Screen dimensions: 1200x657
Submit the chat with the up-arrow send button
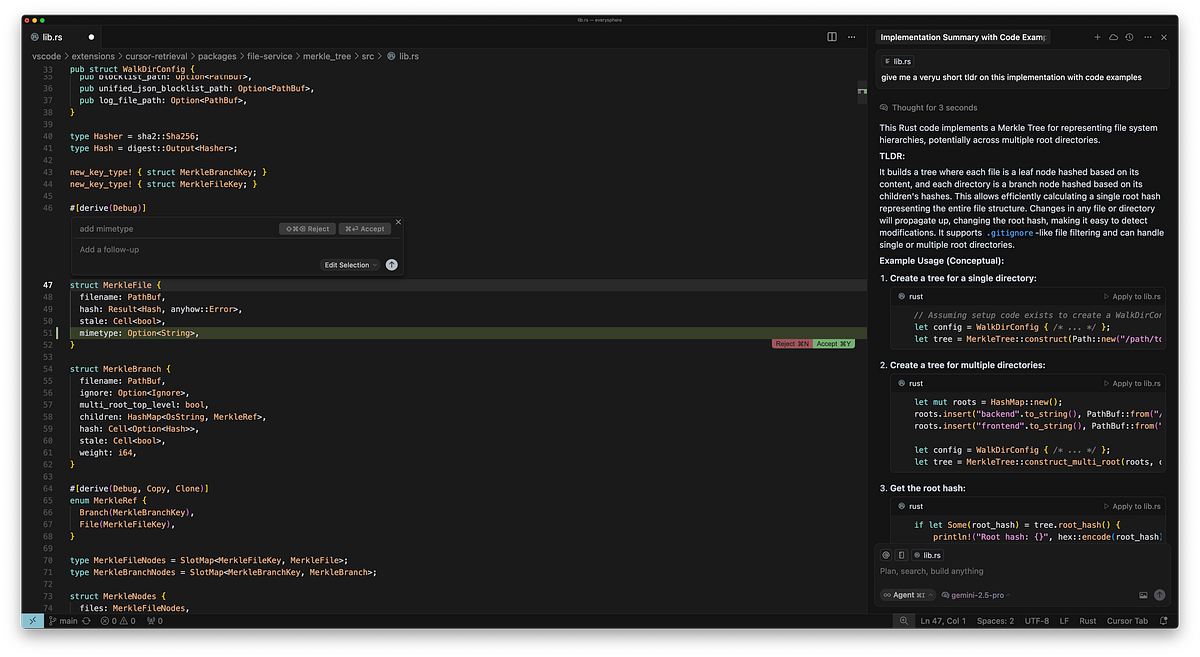click(x=1160, y=594)
